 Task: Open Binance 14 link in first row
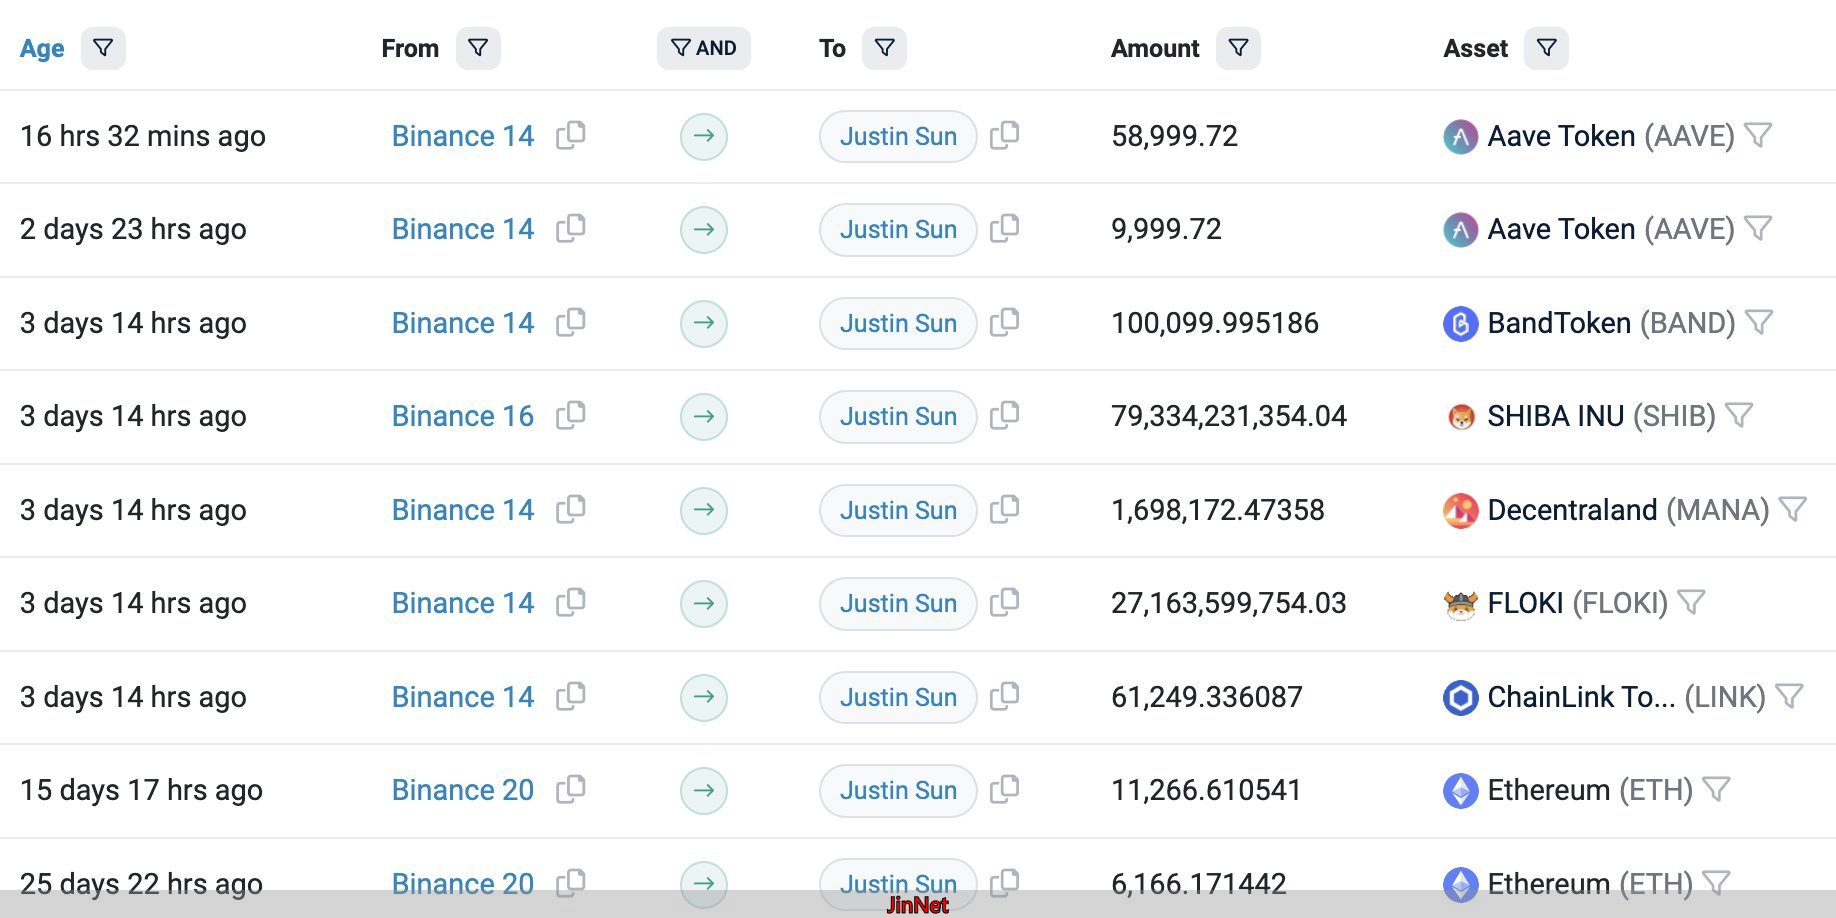click(x=462, y=136)
